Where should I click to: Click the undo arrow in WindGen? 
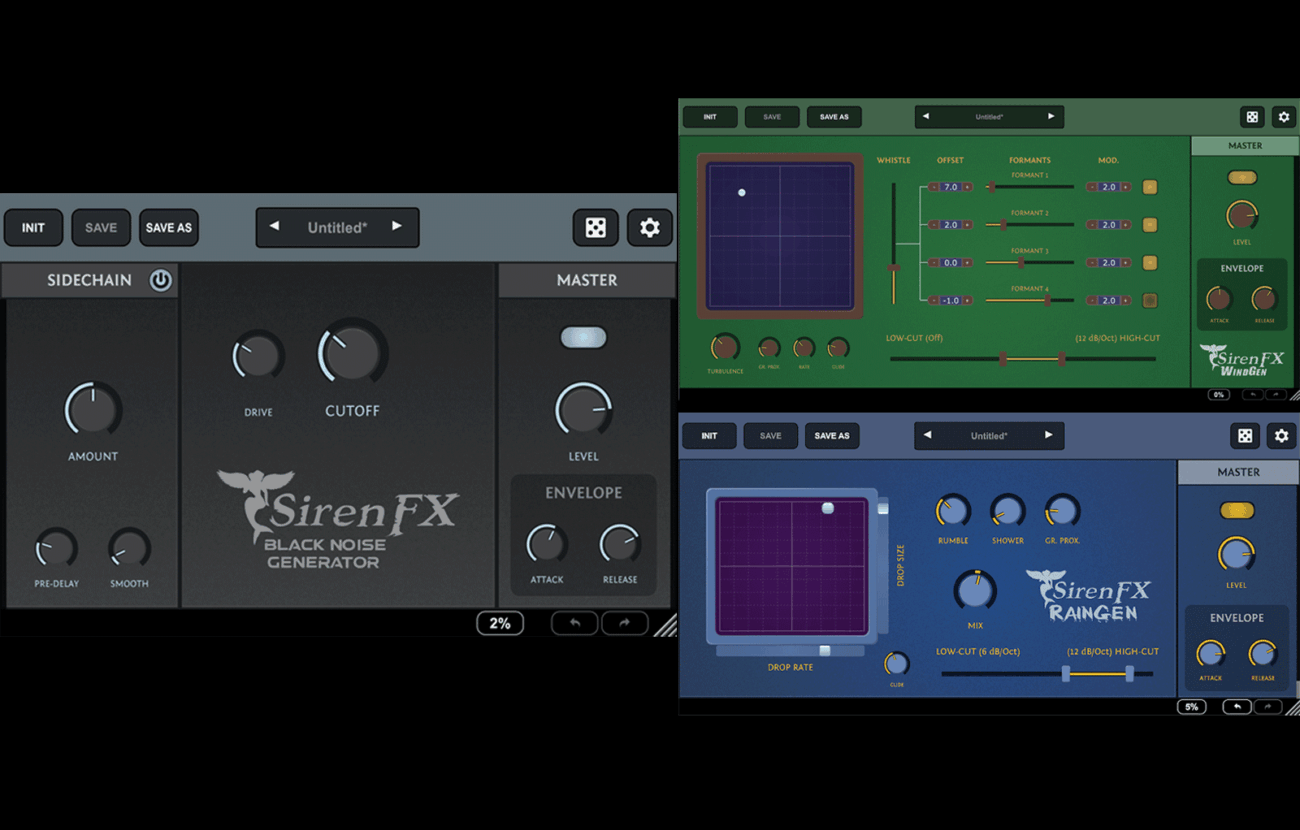1254,395
